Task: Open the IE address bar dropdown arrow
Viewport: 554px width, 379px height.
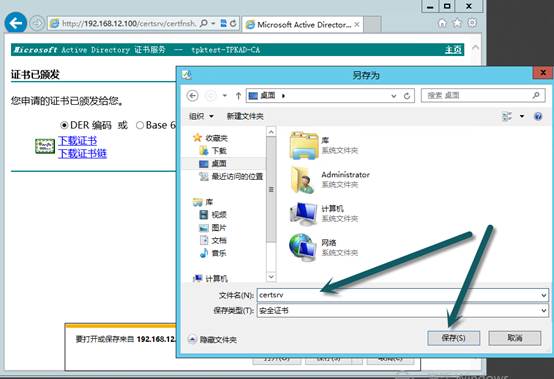Action: (213, 23)
